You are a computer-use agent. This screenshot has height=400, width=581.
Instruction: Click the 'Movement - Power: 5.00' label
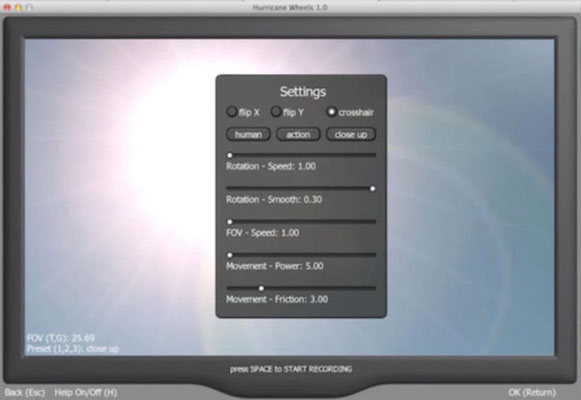click(x=275, y=266)
